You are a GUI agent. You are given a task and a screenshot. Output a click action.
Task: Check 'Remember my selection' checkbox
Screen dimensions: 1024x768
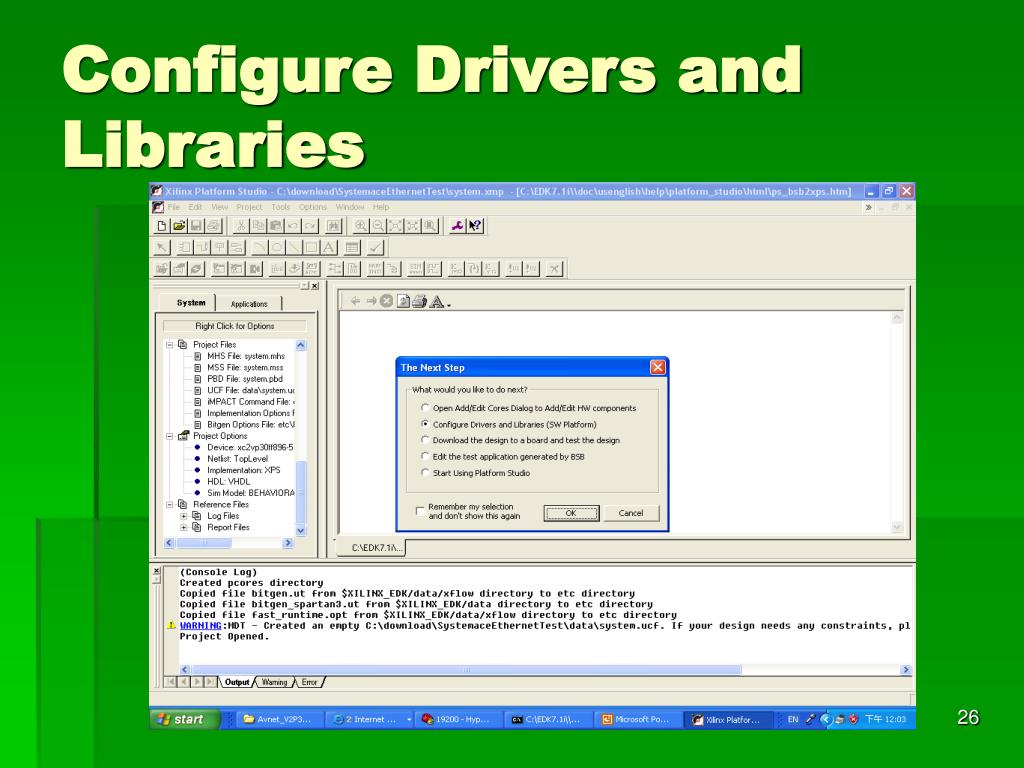coord(420,511)
